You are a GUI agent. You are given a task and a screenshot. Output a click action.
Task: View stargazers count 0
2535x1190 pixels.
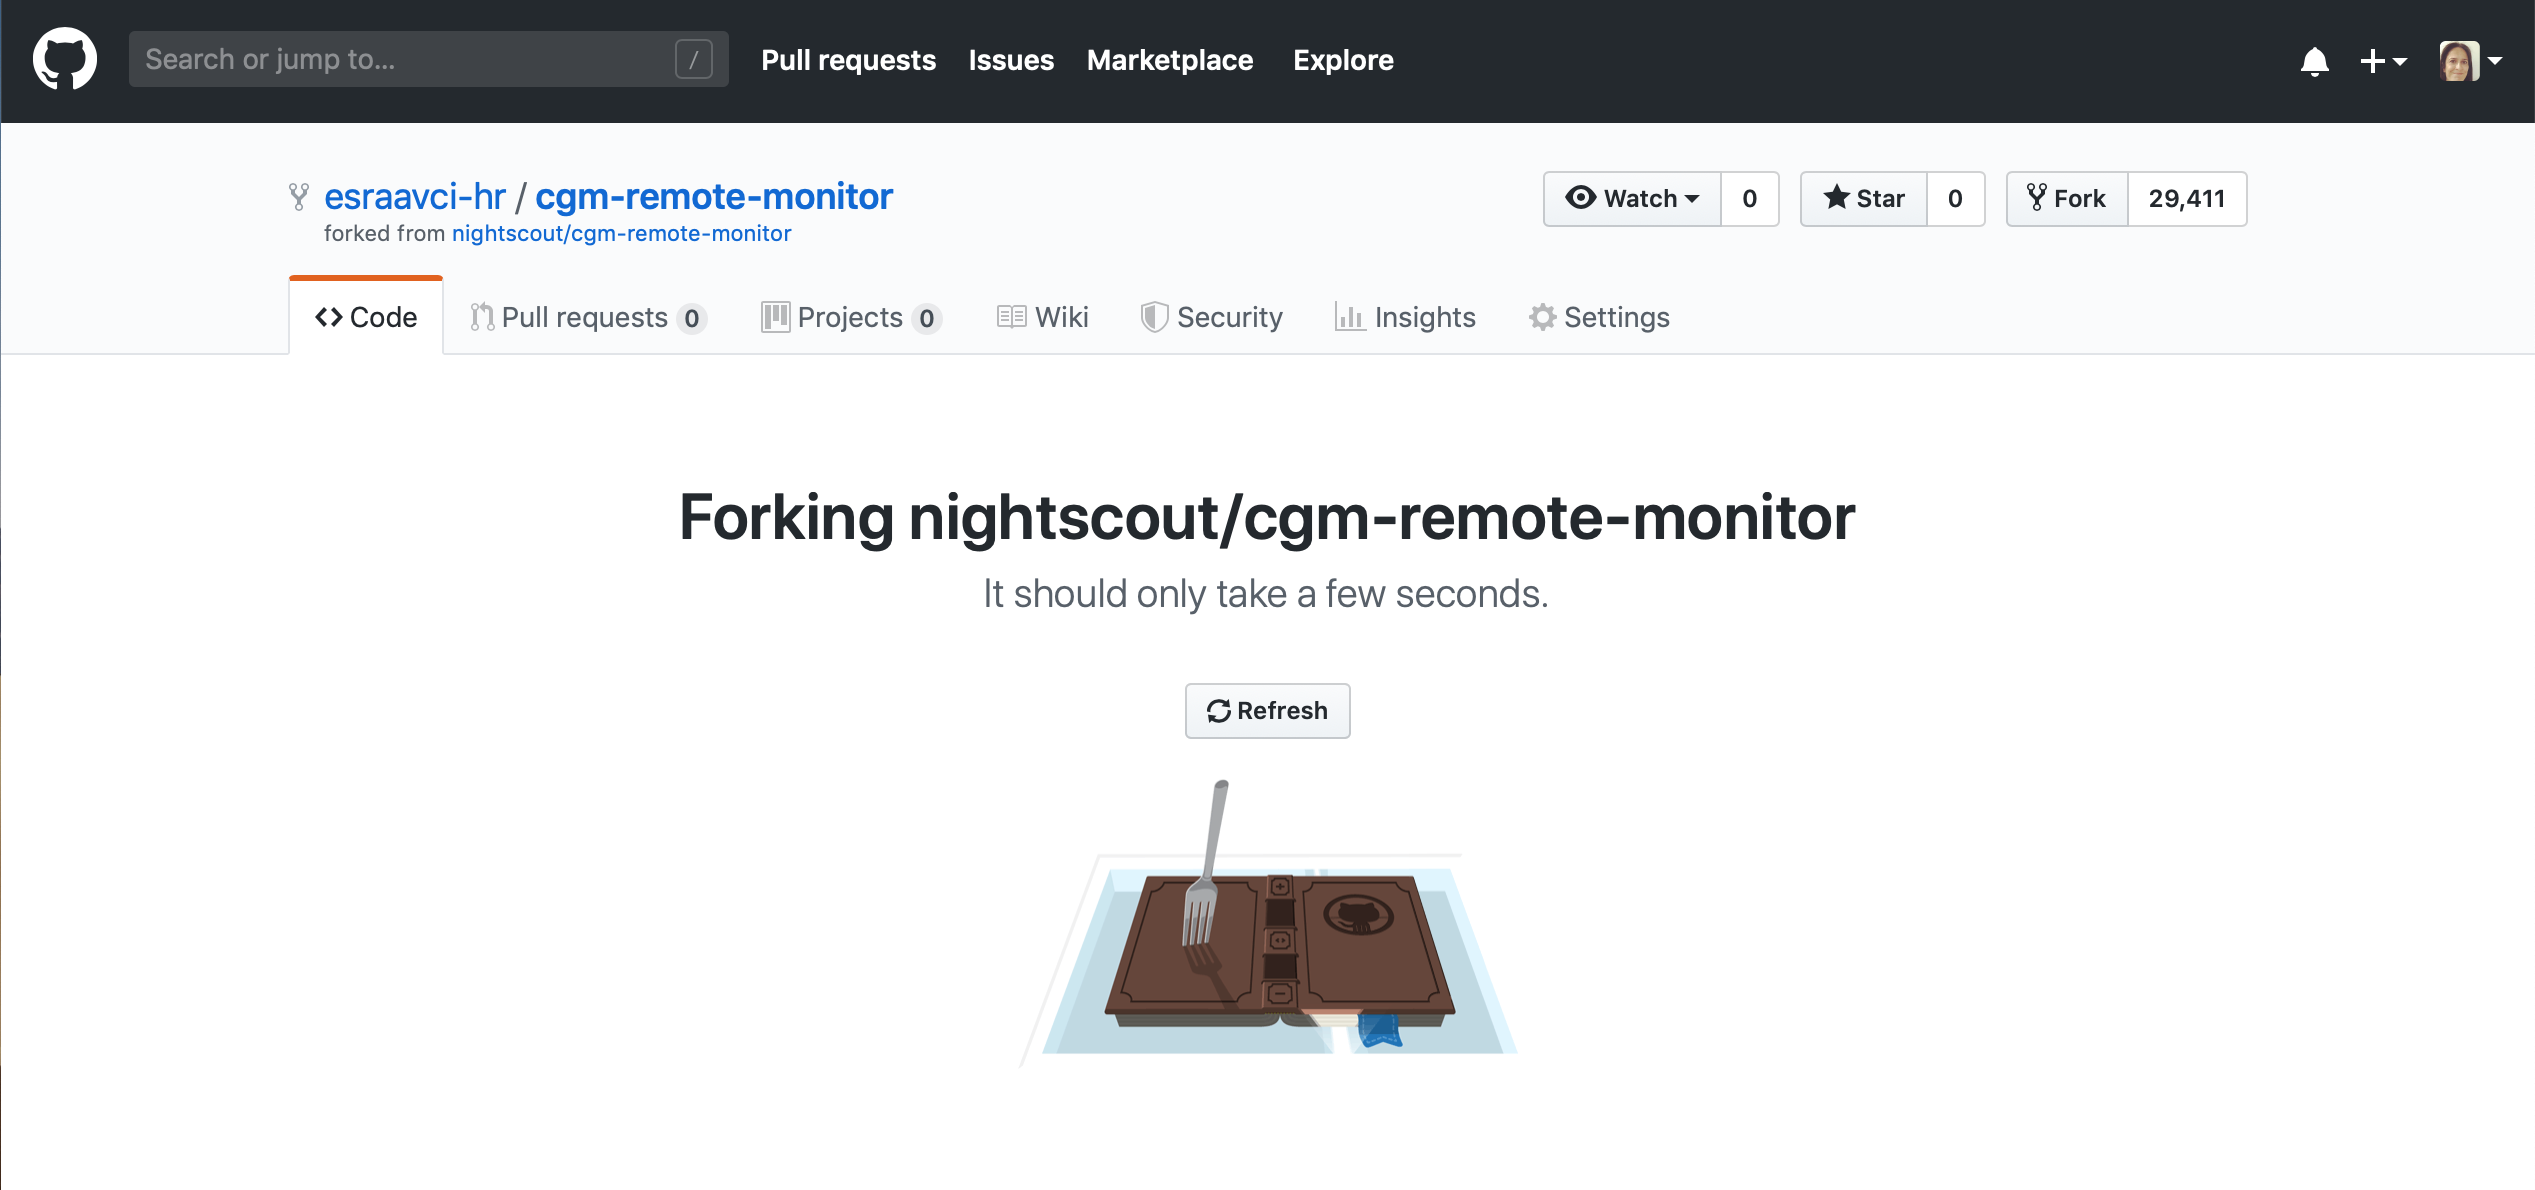pos(1955,199)
